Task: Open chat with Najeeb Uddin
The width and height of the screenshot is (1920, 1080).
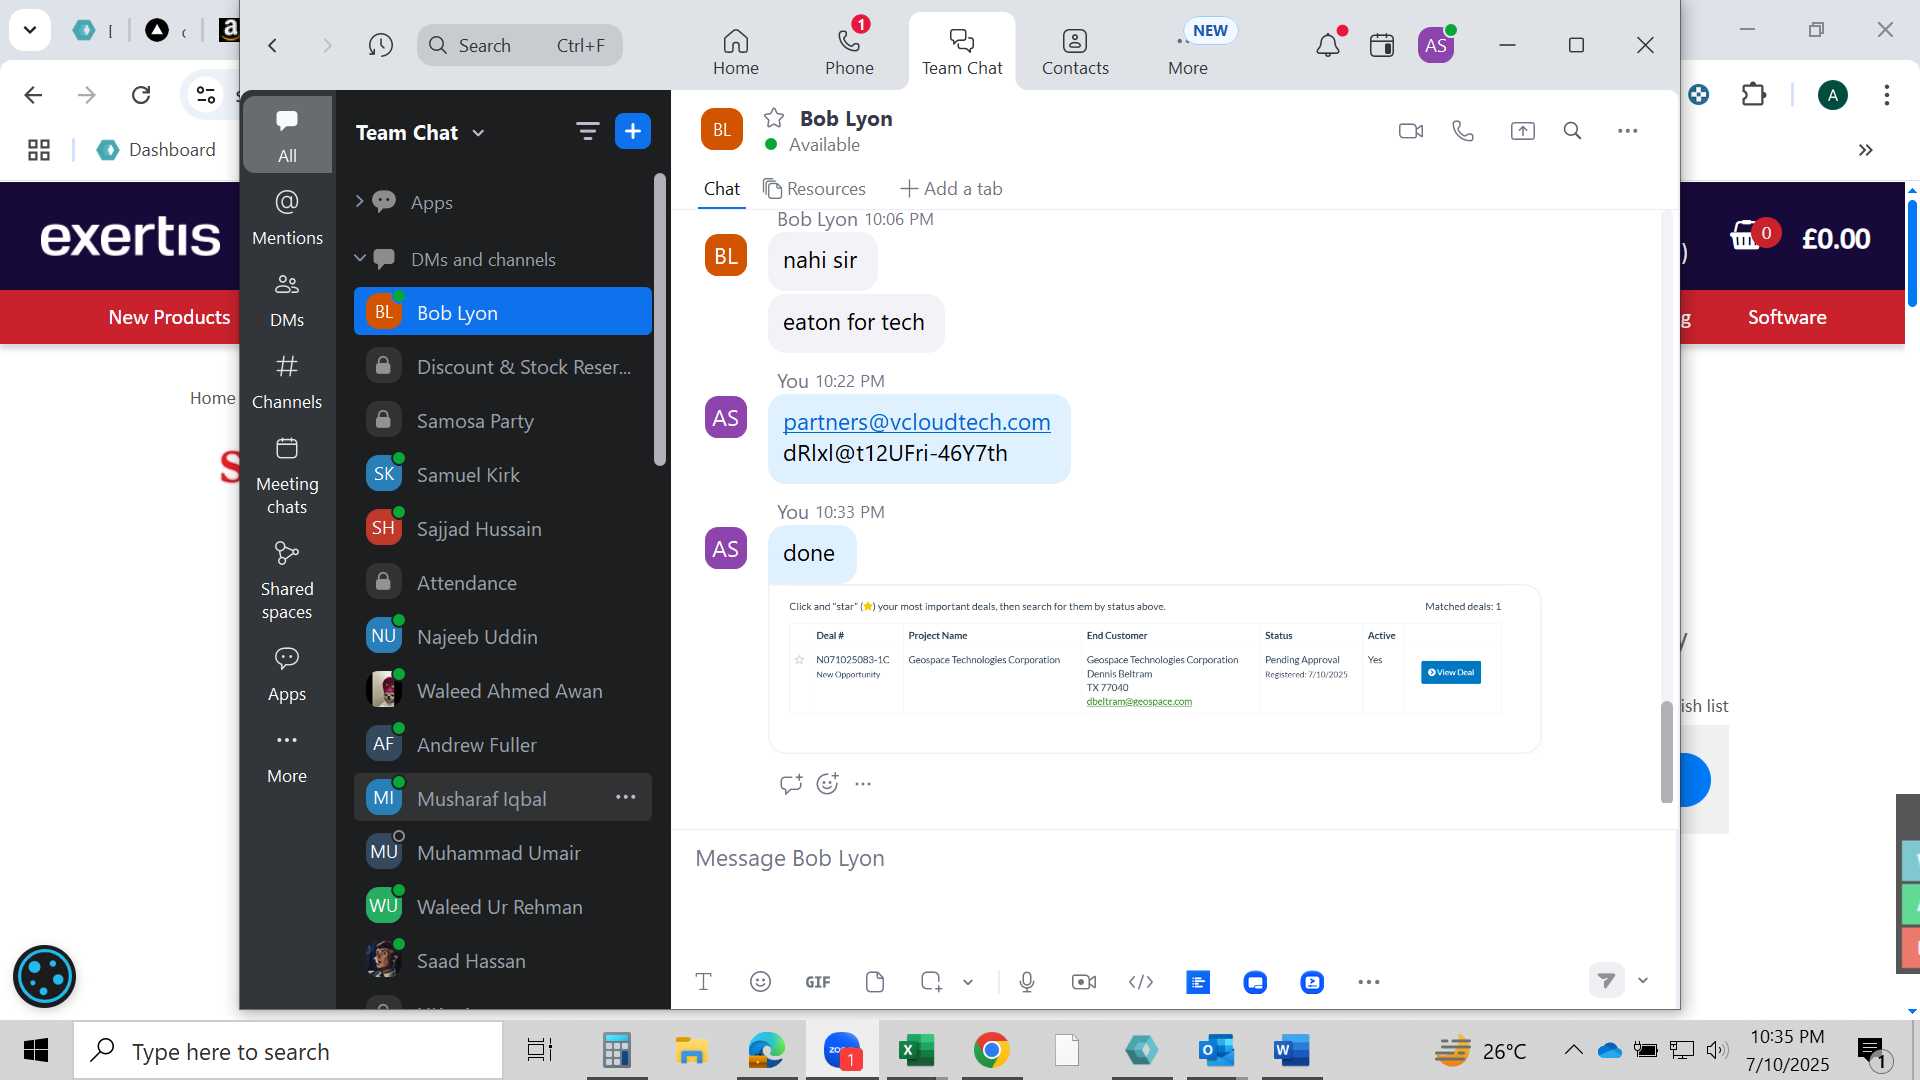Action: 503,637
